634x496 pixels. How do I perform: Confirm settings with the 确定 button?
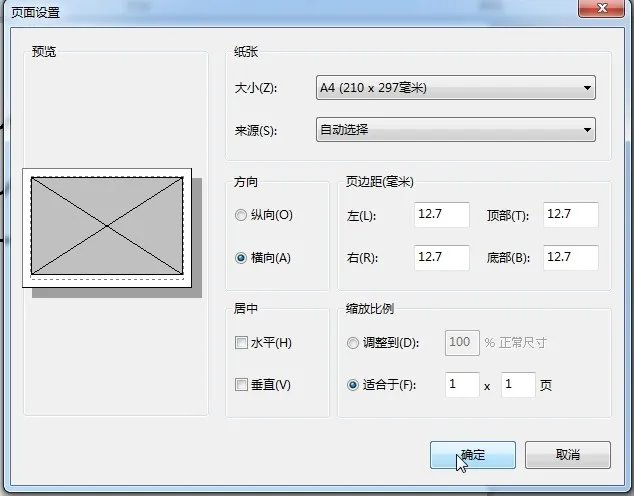(473, 455)
